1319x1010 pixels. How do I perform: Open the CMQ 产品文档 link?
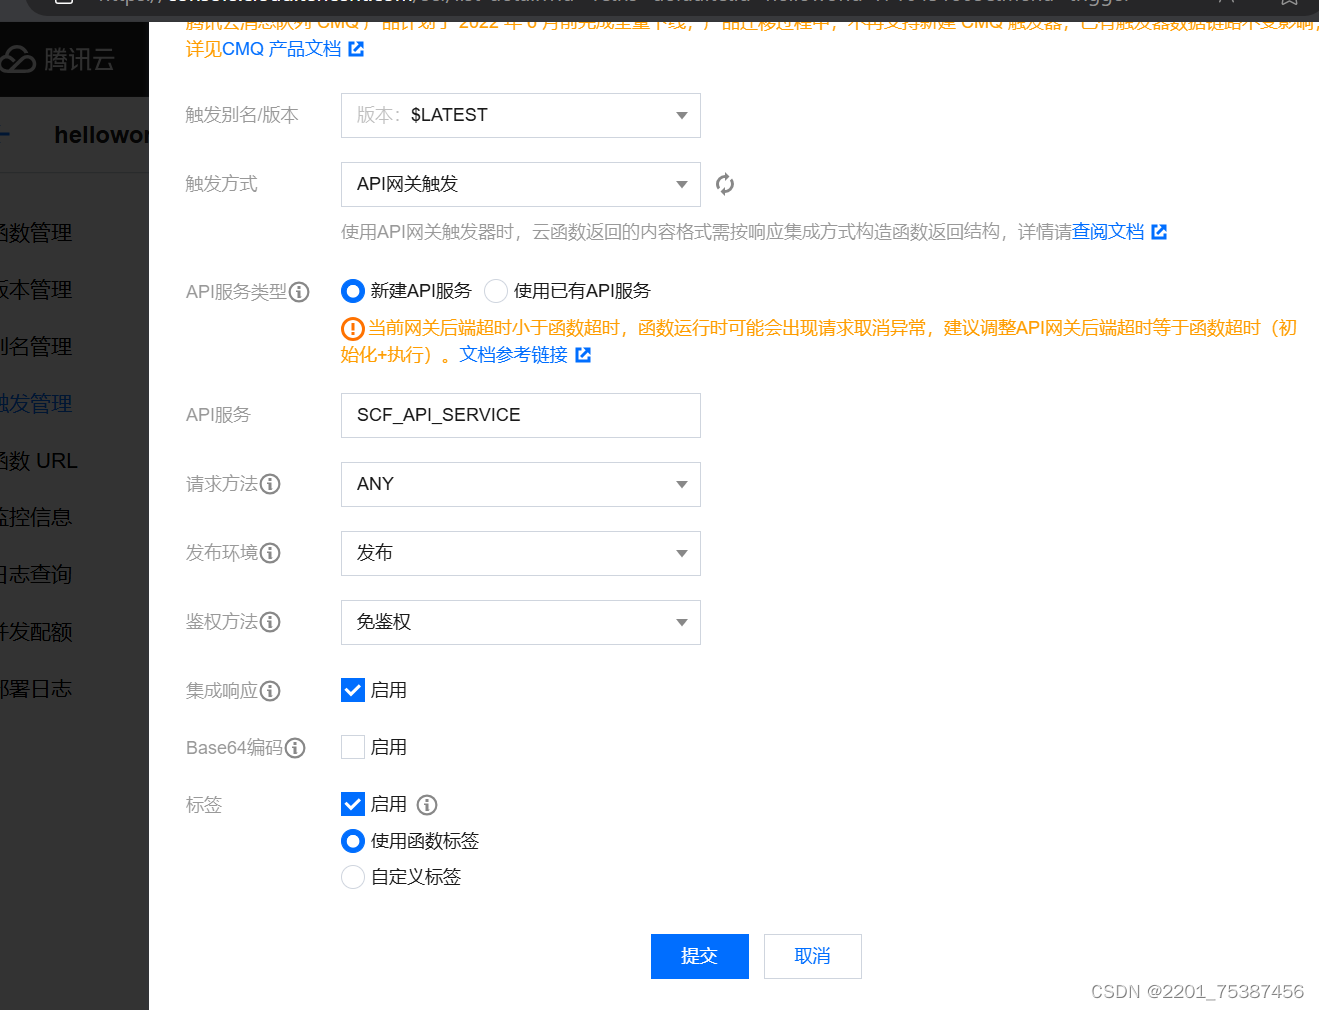(x=282, y=49)
